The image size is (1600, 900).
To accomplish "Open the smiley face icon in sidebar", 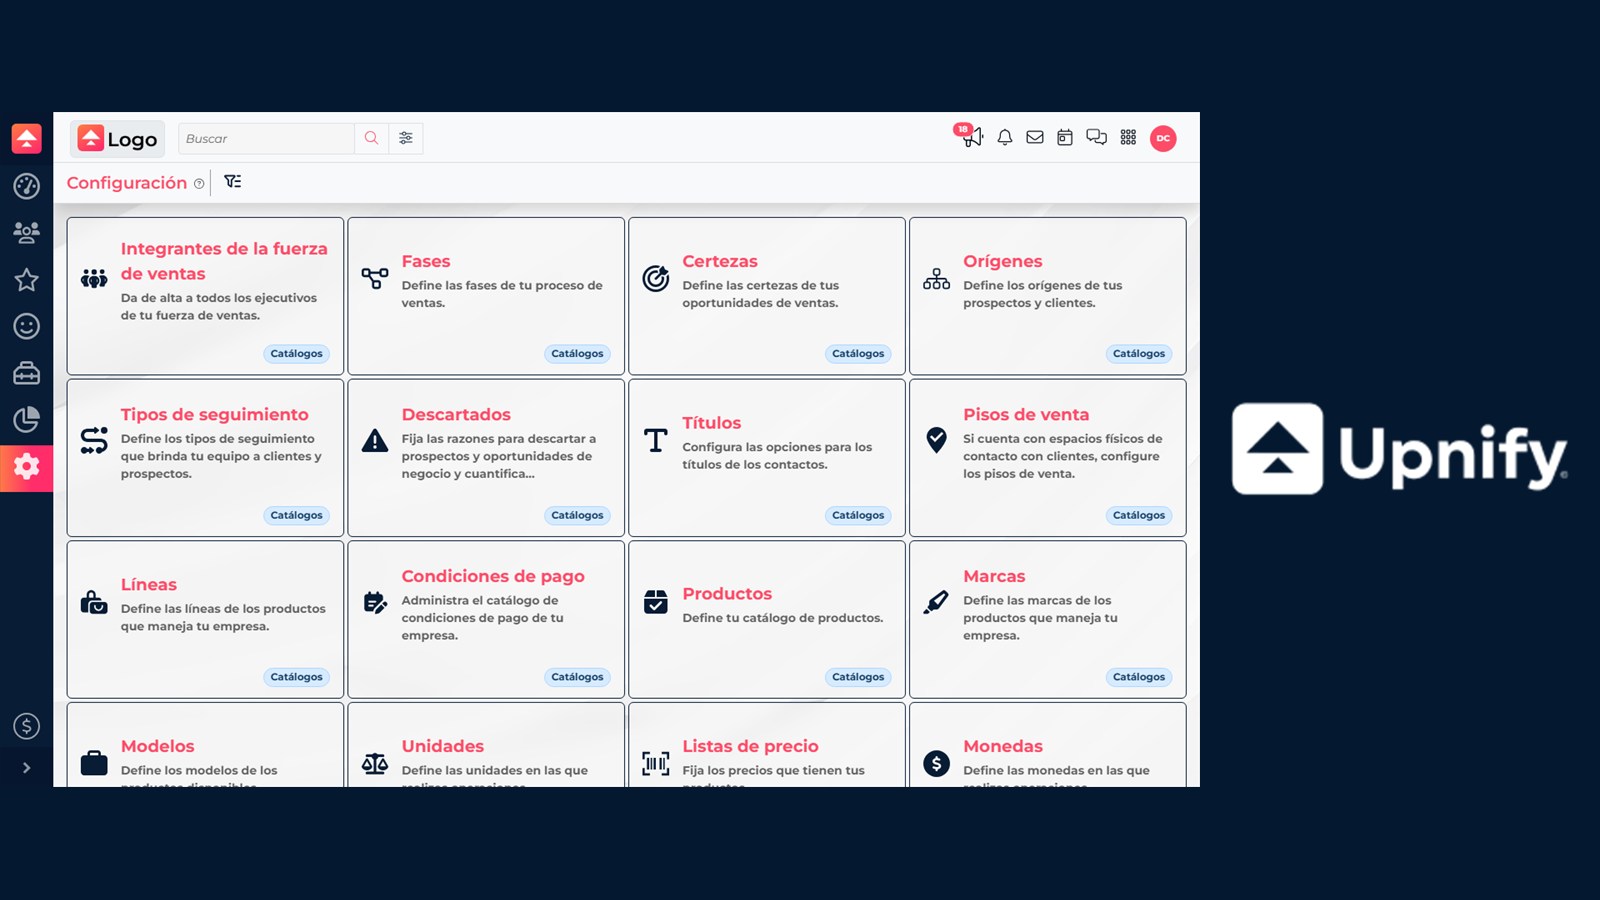I will point(26,326).
